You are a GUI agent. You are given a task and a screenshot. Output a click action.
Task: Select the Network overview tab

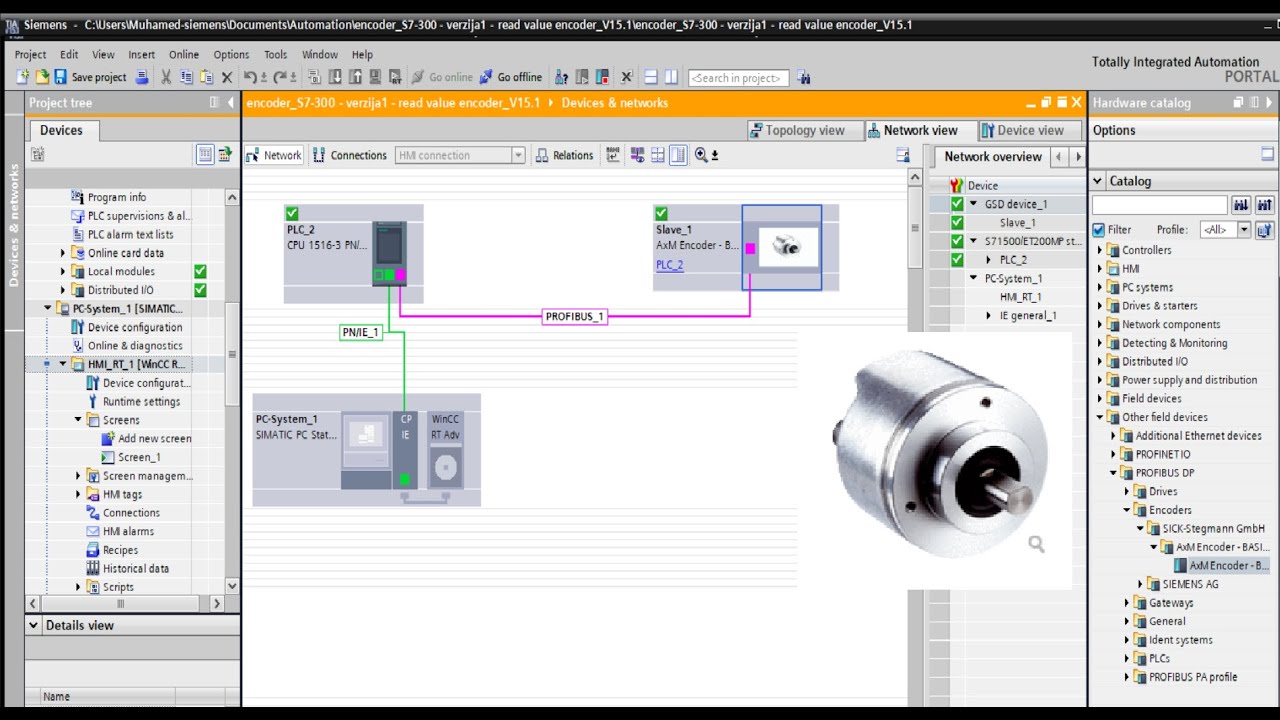click(993, 157)
